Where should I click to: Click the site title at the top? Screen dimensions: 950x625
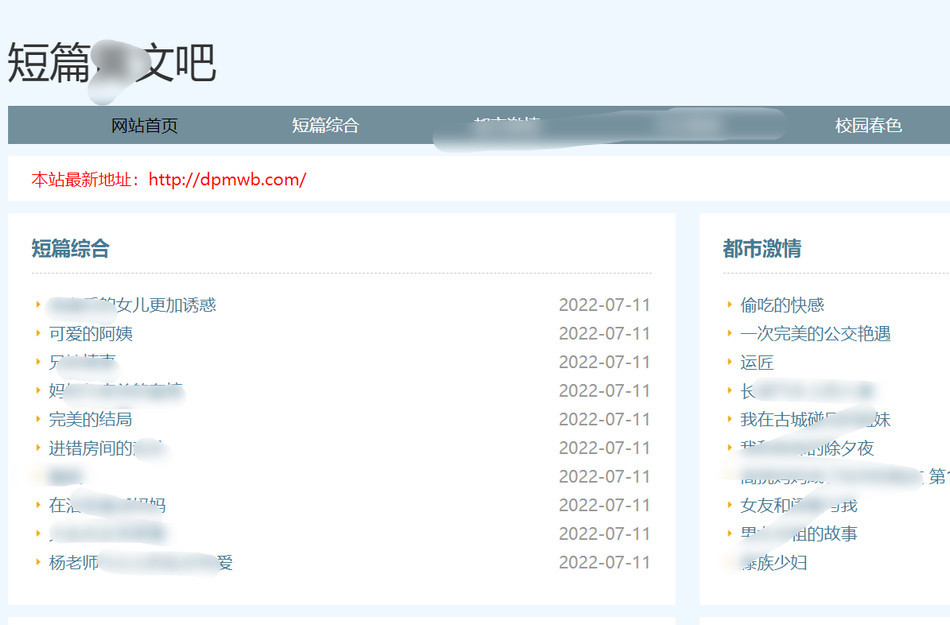click(x=111, y=62)
